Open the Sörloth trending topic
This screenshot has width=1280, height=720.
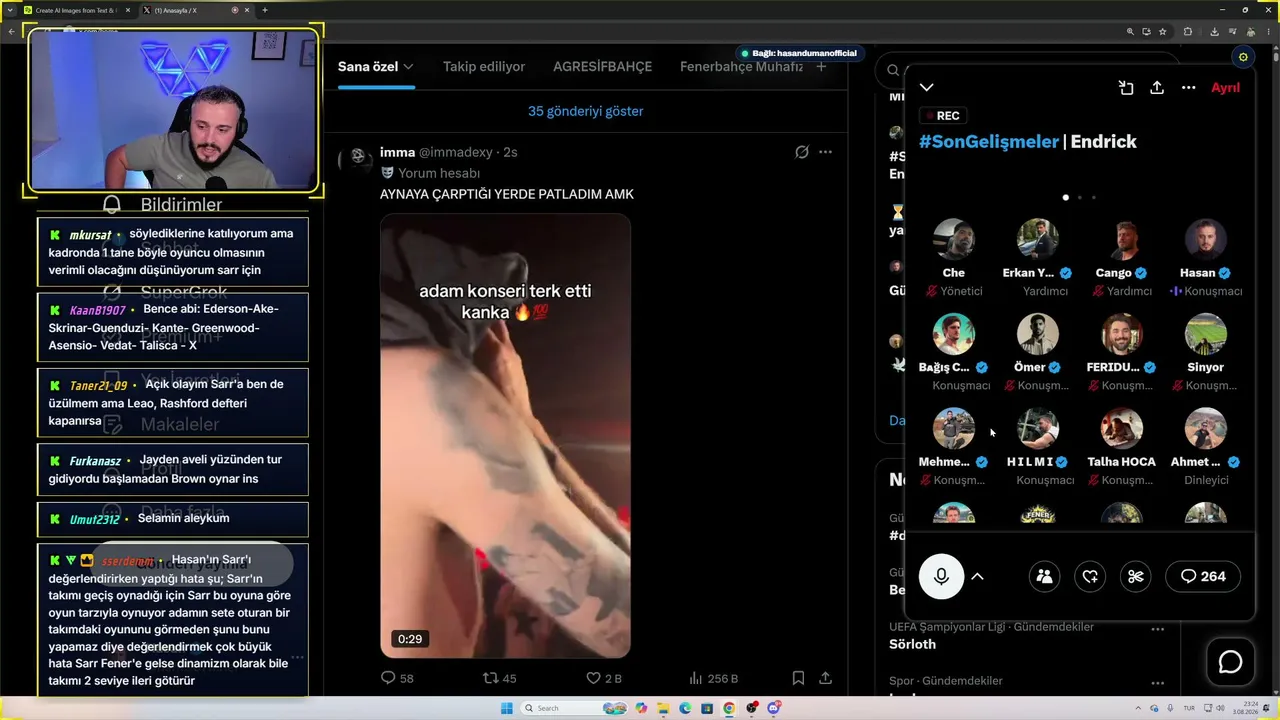pyautogui.click(x=912, y=644)
